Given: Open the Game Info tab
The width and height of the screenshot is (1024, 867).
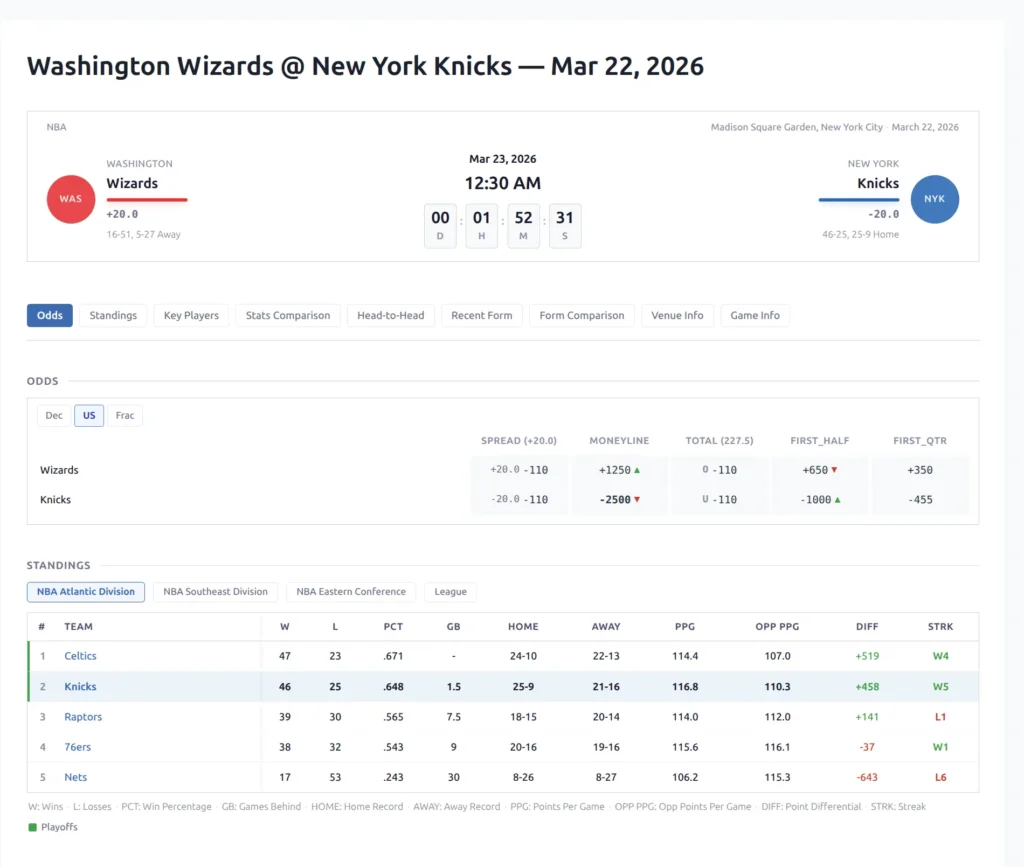Looking at the screenshot, I should [x=755, y=315].
